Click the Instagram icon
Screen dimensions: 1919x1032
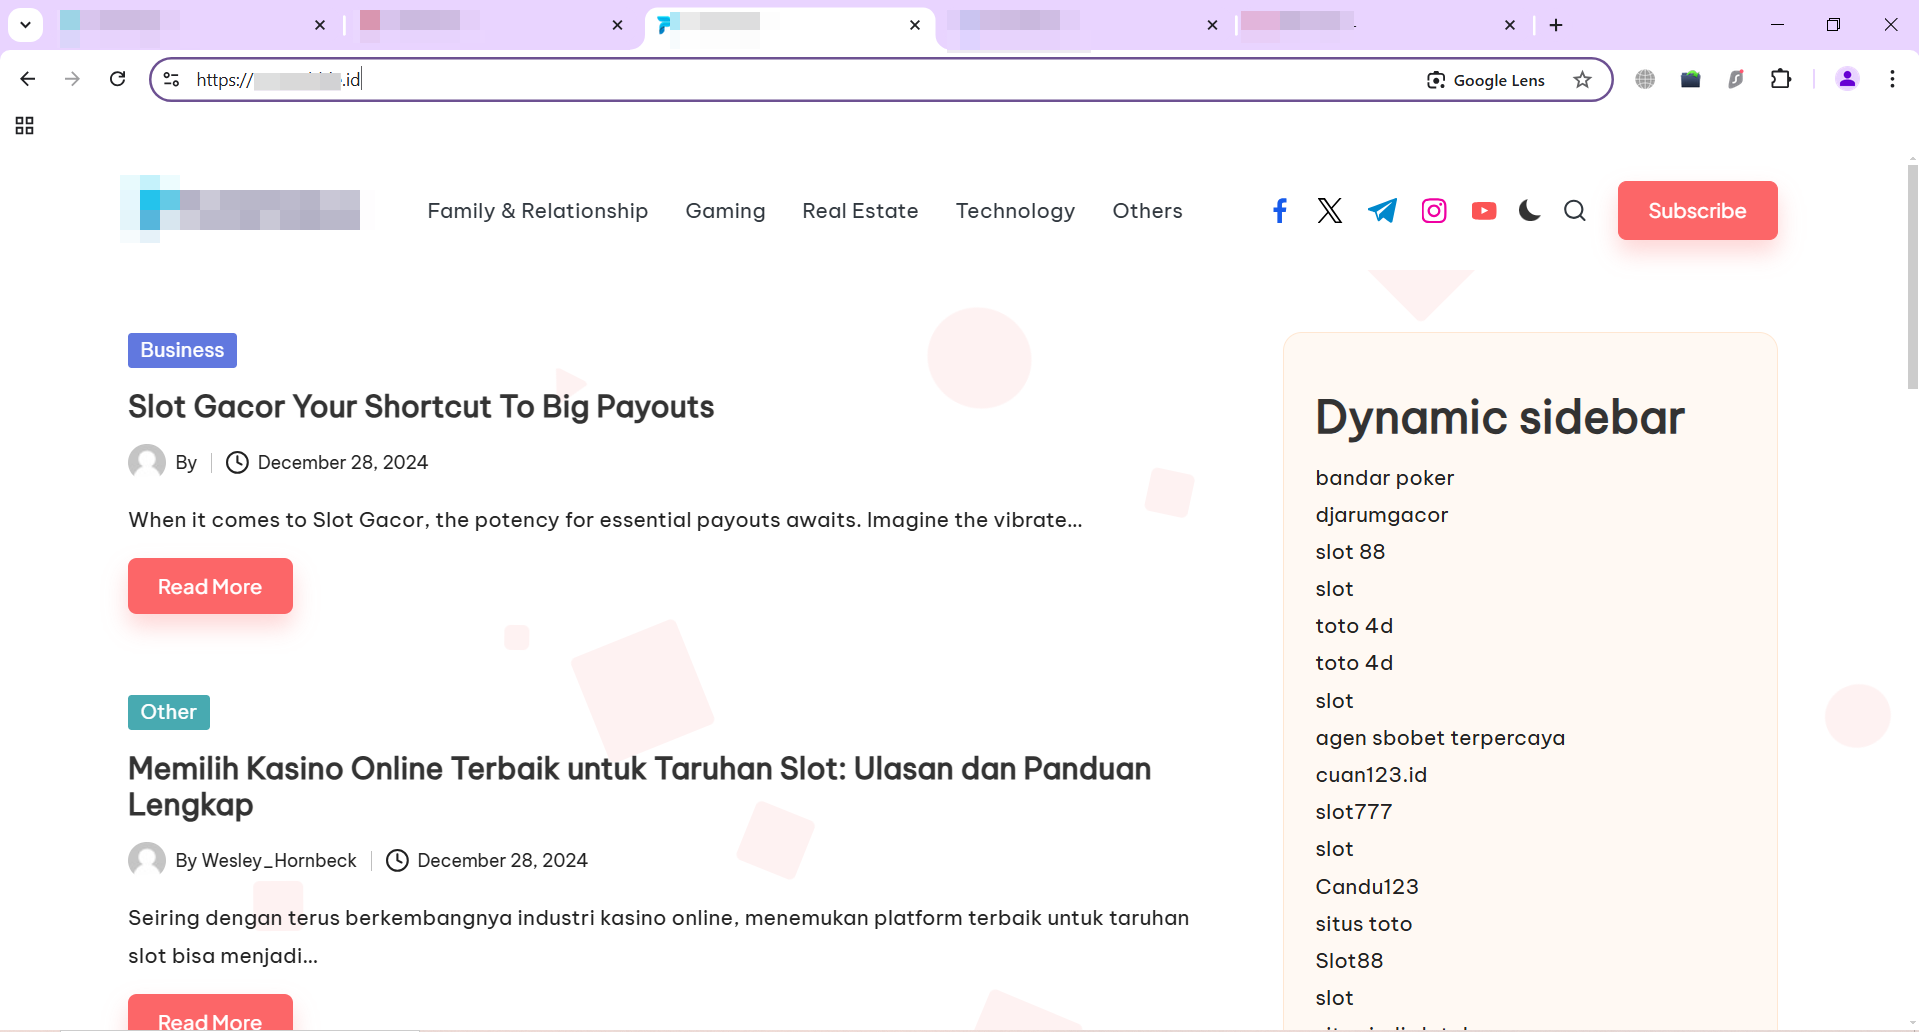(x=1433, y=211)
